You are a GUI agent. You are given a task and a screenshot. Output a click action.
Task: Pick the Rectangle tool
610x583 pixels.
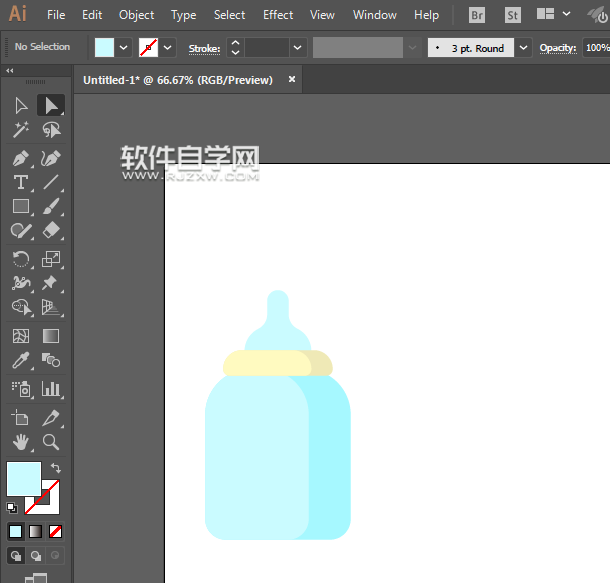point(20,207)
